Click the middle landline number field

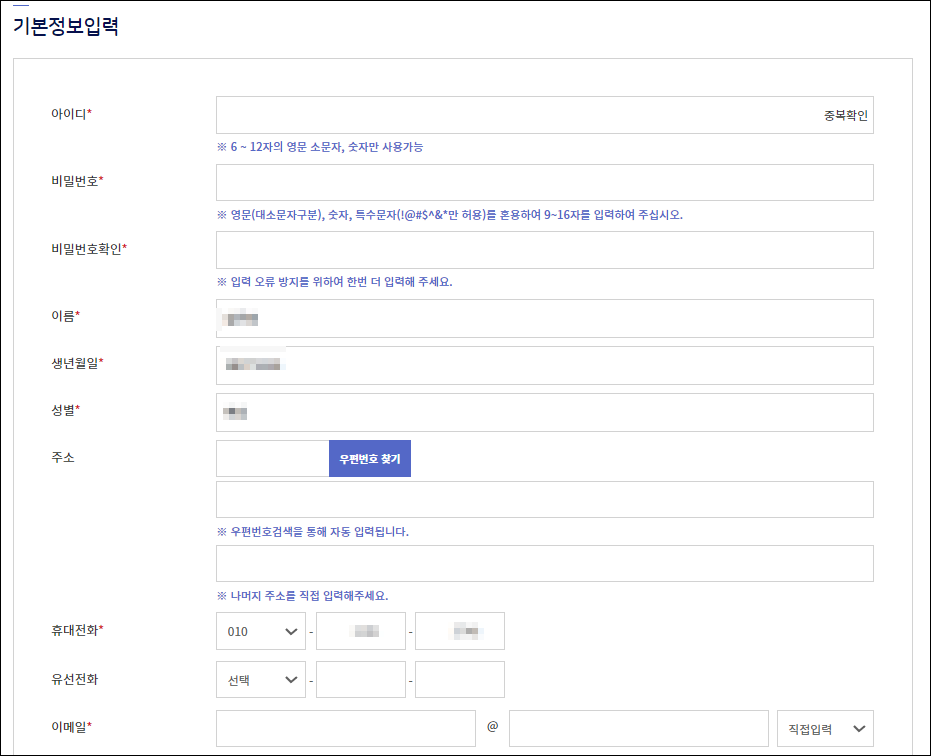(360, 679)
